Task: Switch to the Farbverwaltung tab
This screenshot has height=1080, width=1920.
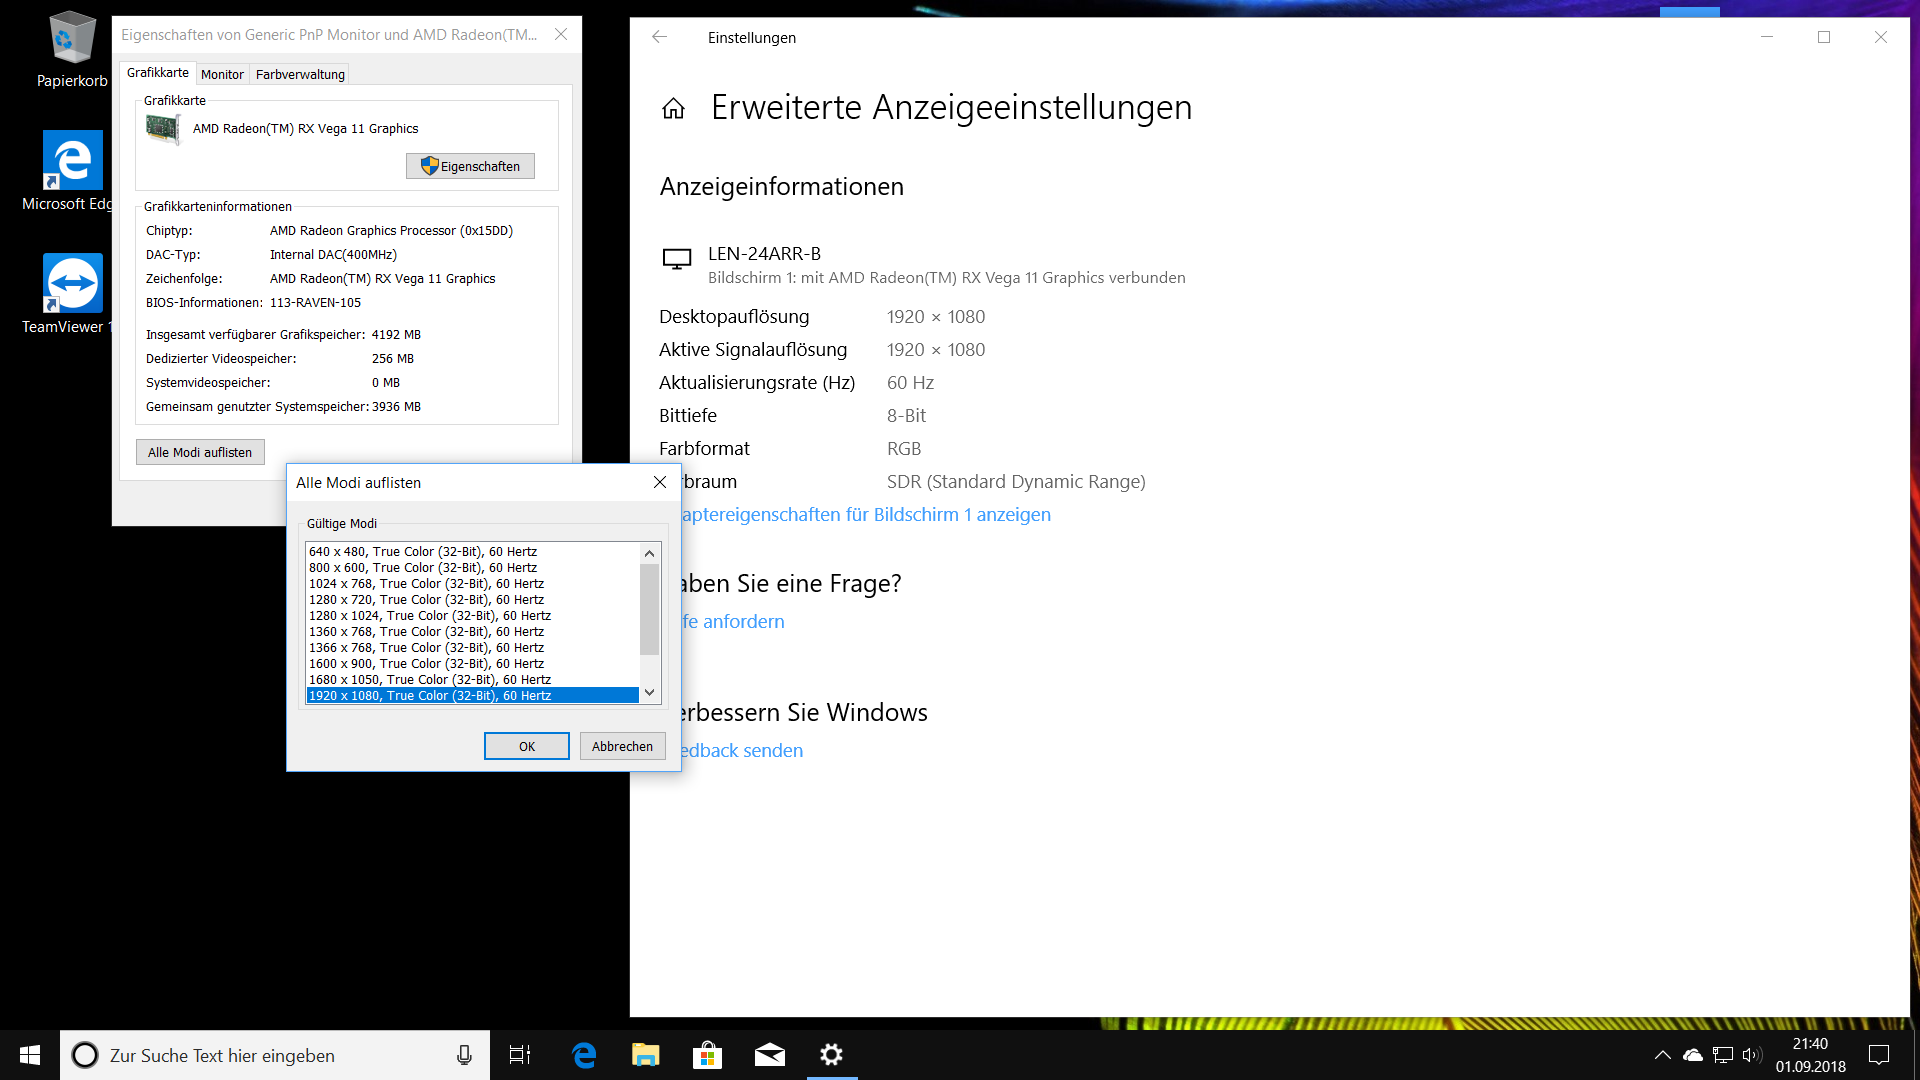Action: pyautogui.click(x=300, y=74)
